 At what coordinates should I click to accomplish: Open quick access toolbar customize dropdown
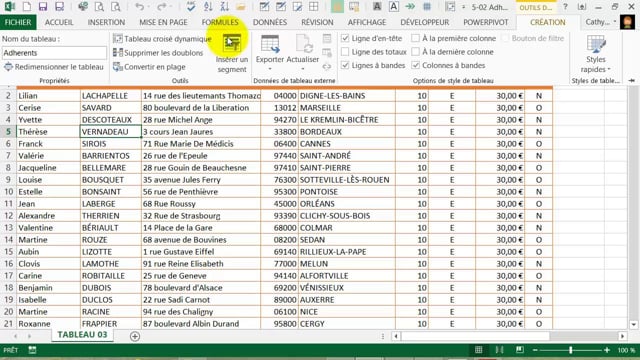click(x=463, y=7)
